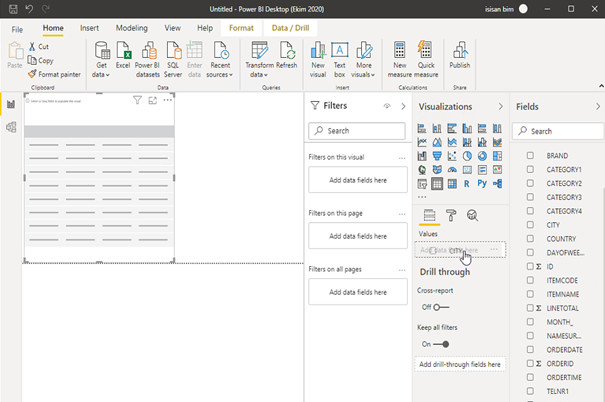Select the Scatter chart visual

tap(452, 156)
